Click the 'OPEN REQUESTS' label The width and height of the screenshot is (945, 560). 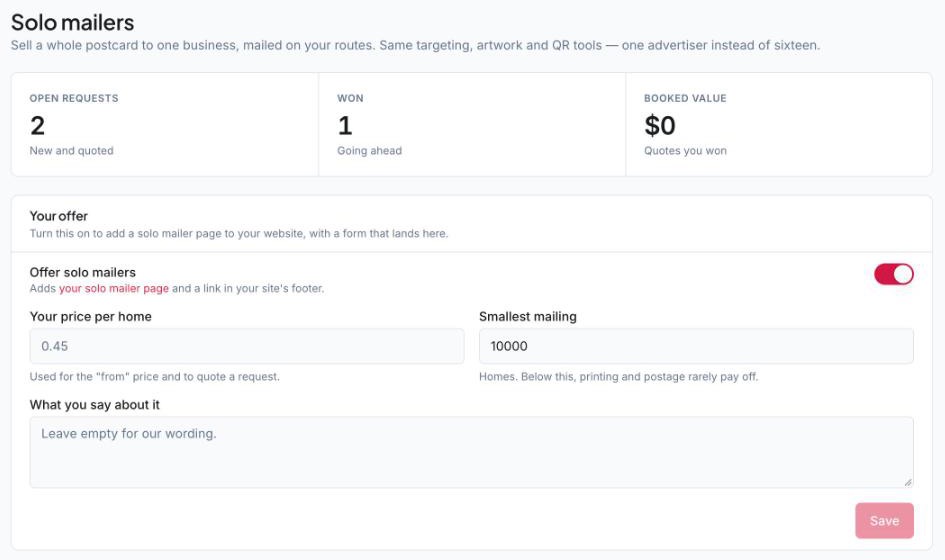coord(74,98)
